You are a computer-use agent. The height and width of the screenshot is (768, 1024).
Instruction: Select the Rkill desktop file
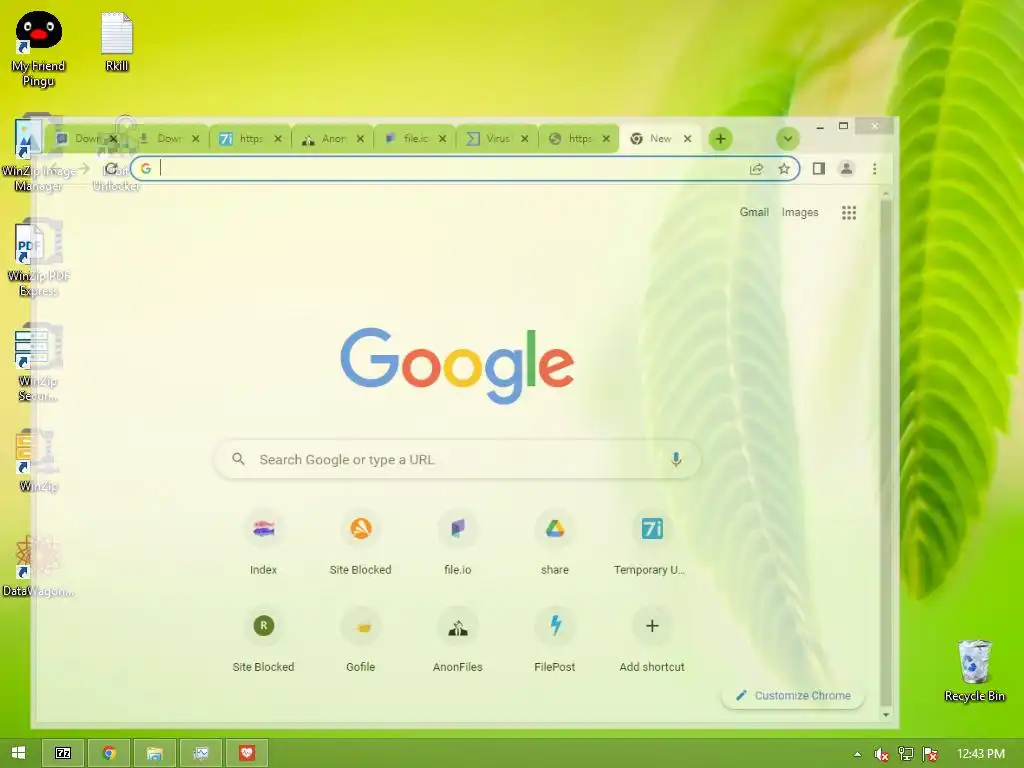117,42
